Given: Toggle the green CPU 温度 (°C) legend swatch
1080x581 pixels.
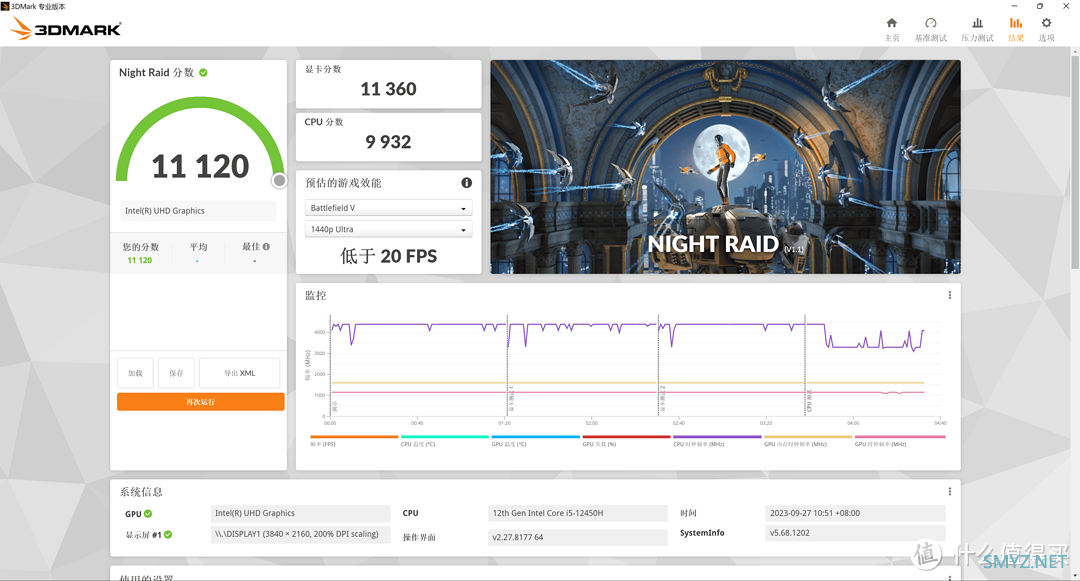Looking at the screenshot, I should pyautogui.click(x=445, y=436).
